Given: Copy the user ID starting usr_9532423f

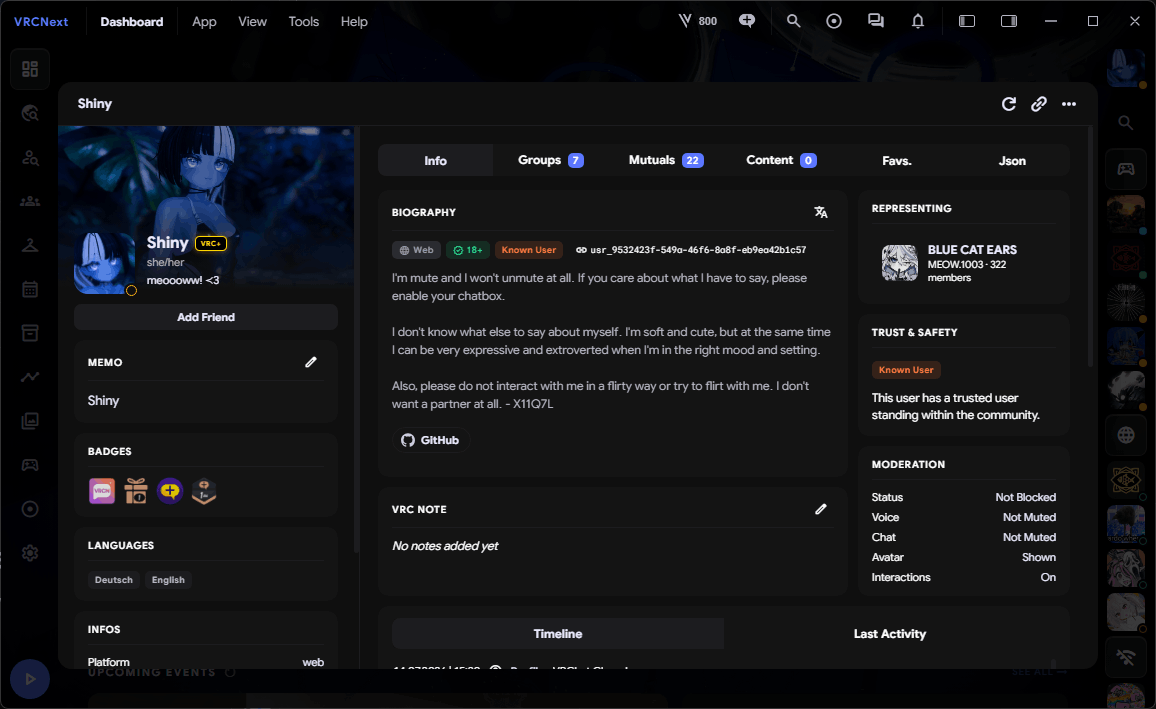Looking at the screenshot, I should 691,250.
